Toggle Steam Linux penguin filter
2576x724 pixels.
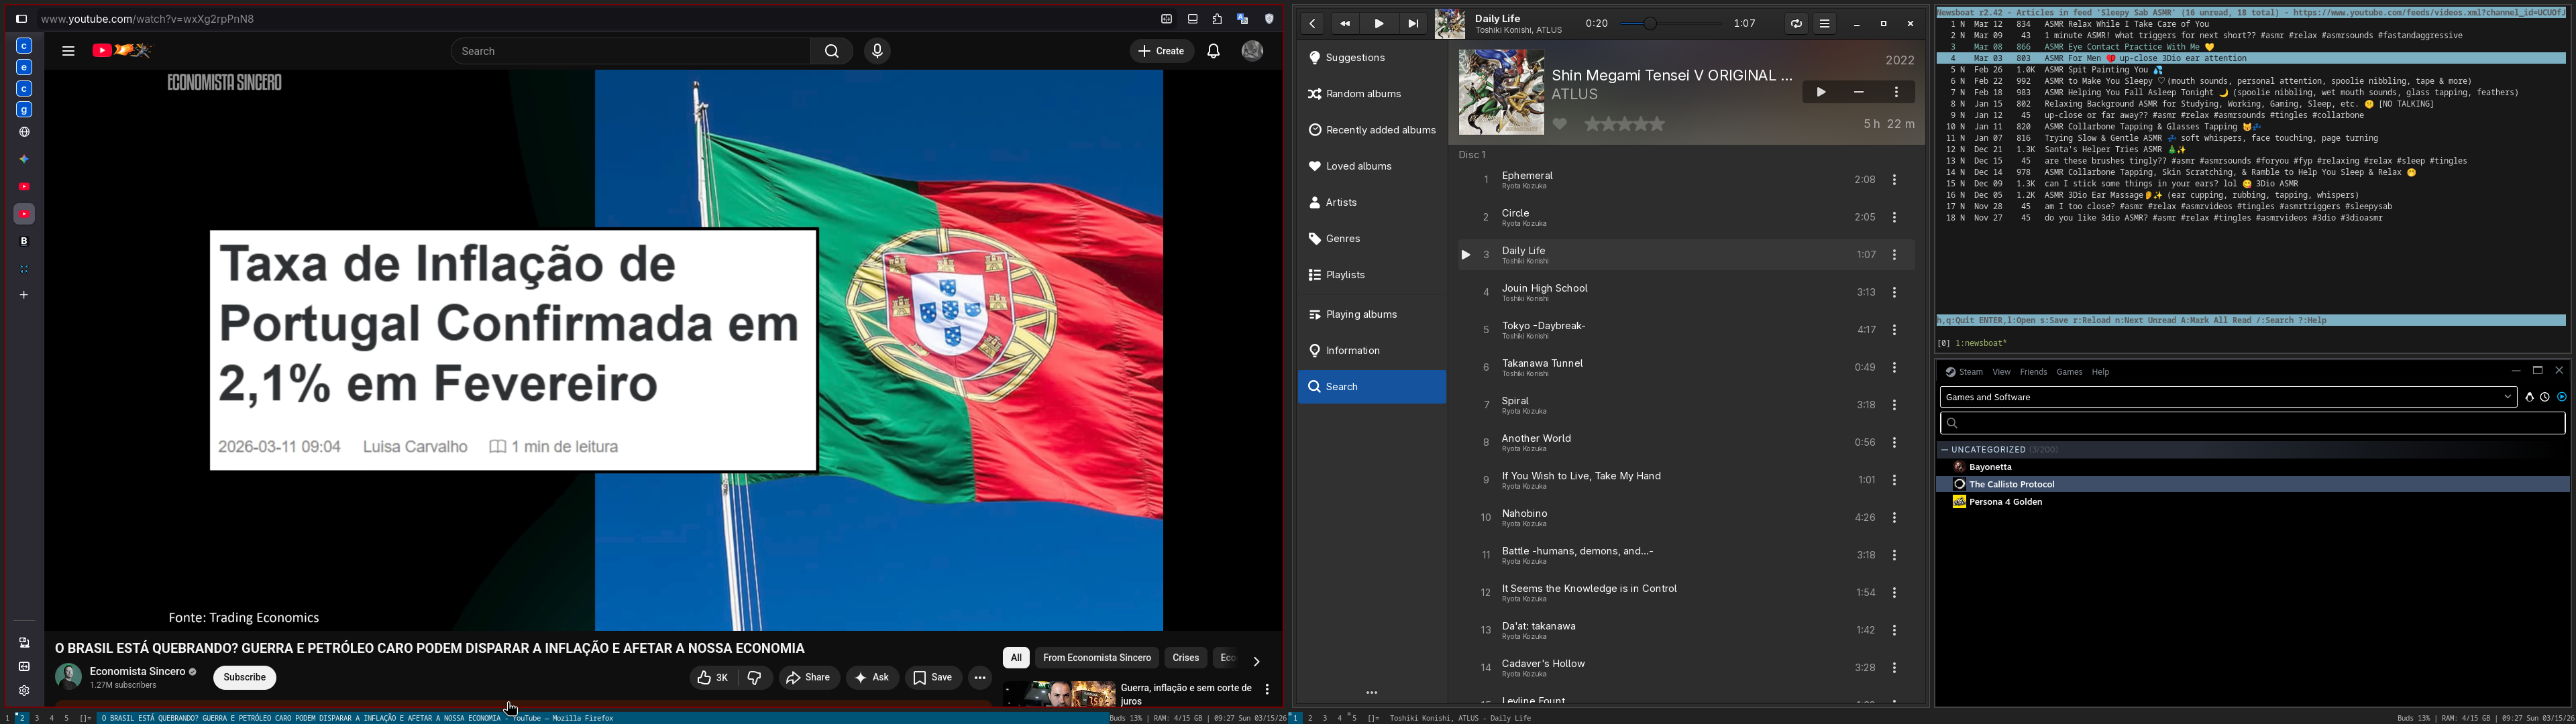(x=2529, y=398)
